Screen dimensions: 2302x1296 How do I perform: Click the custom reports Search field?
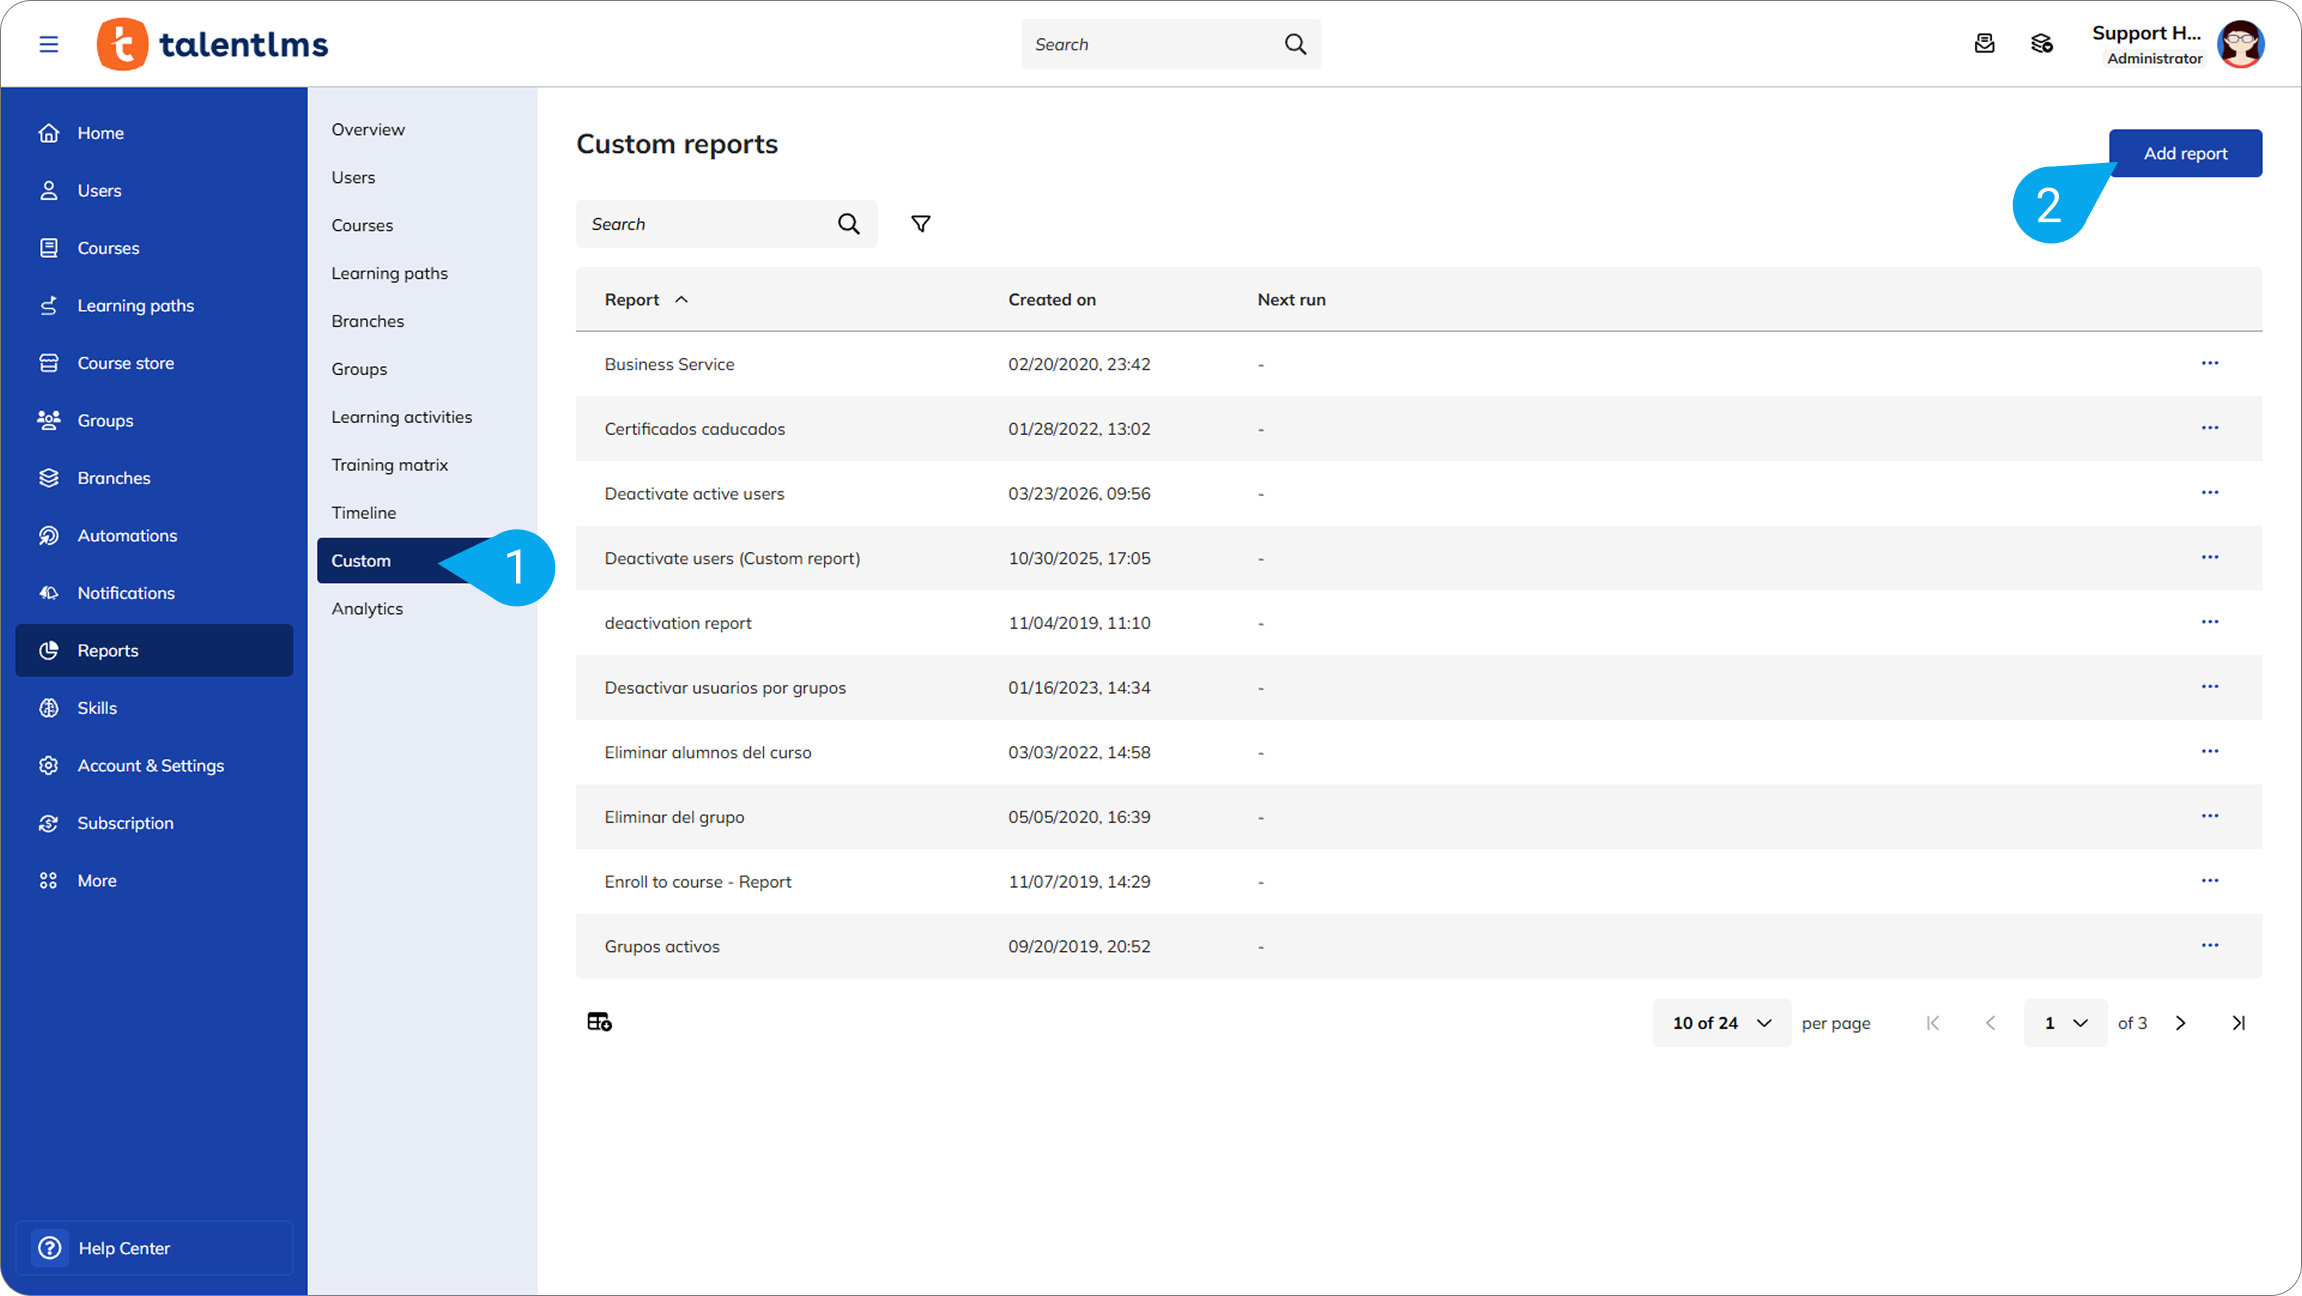705,224
